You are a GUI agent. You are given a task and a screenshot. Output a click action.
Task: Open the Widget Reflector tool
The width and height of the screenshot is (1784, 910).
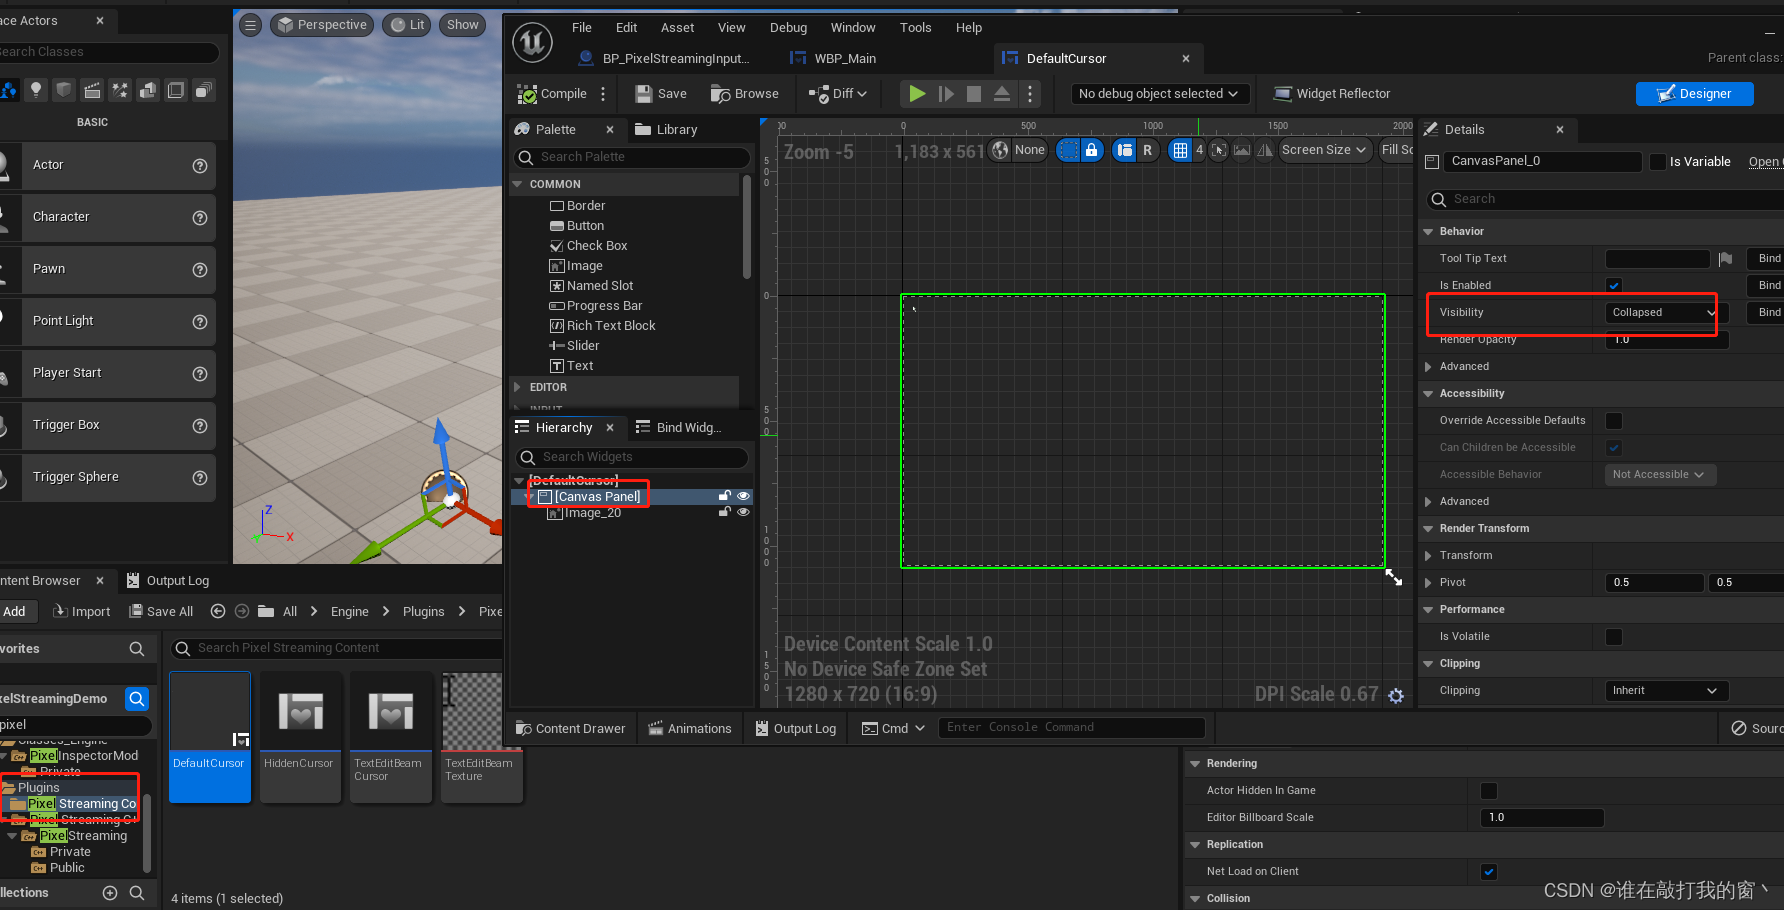[x=1332, y=94]
